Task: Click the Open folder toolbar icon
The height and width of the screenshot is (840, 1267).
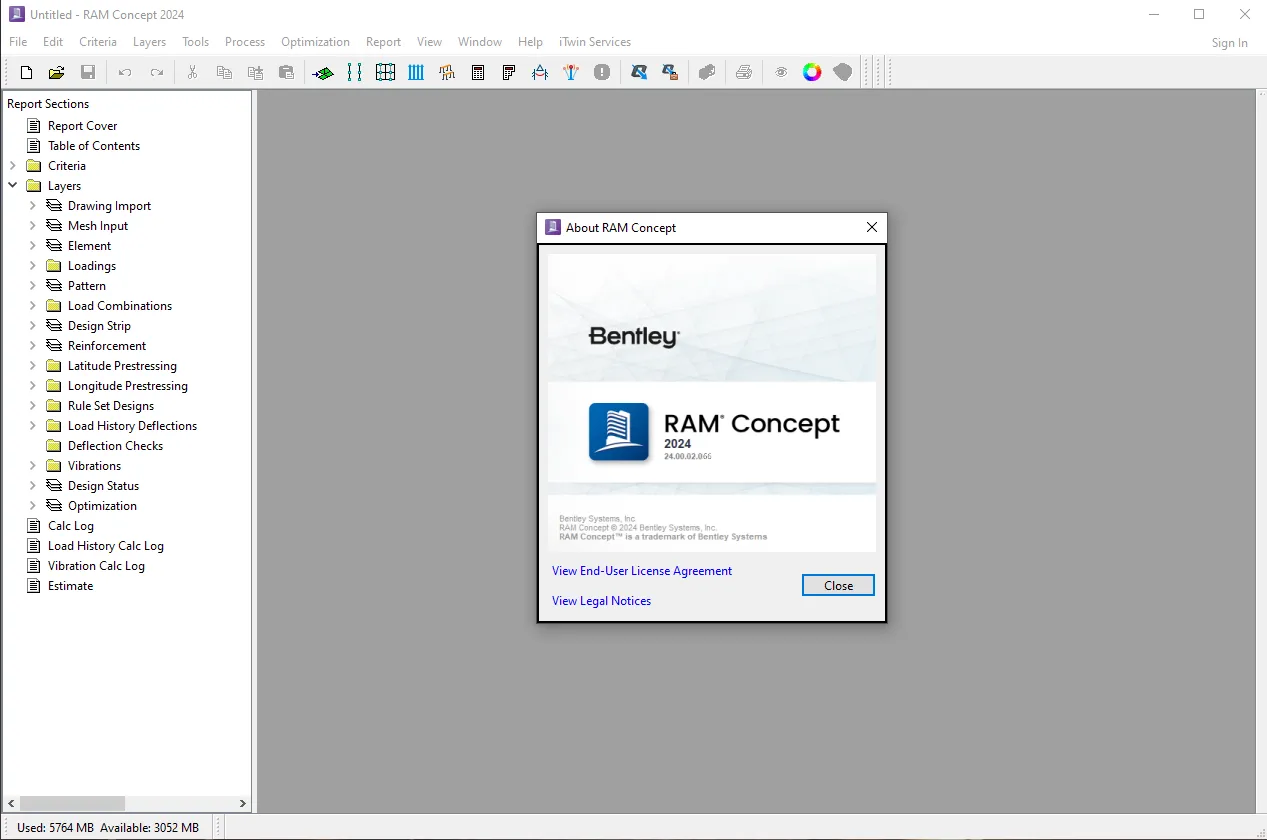Action: (57, 72)
